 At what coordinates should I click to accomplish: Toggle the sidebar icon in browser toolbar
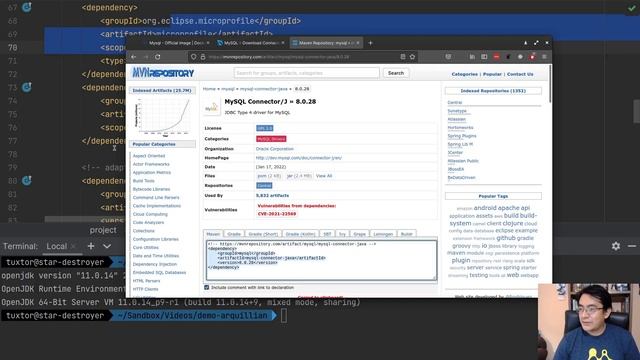(484, 57)
